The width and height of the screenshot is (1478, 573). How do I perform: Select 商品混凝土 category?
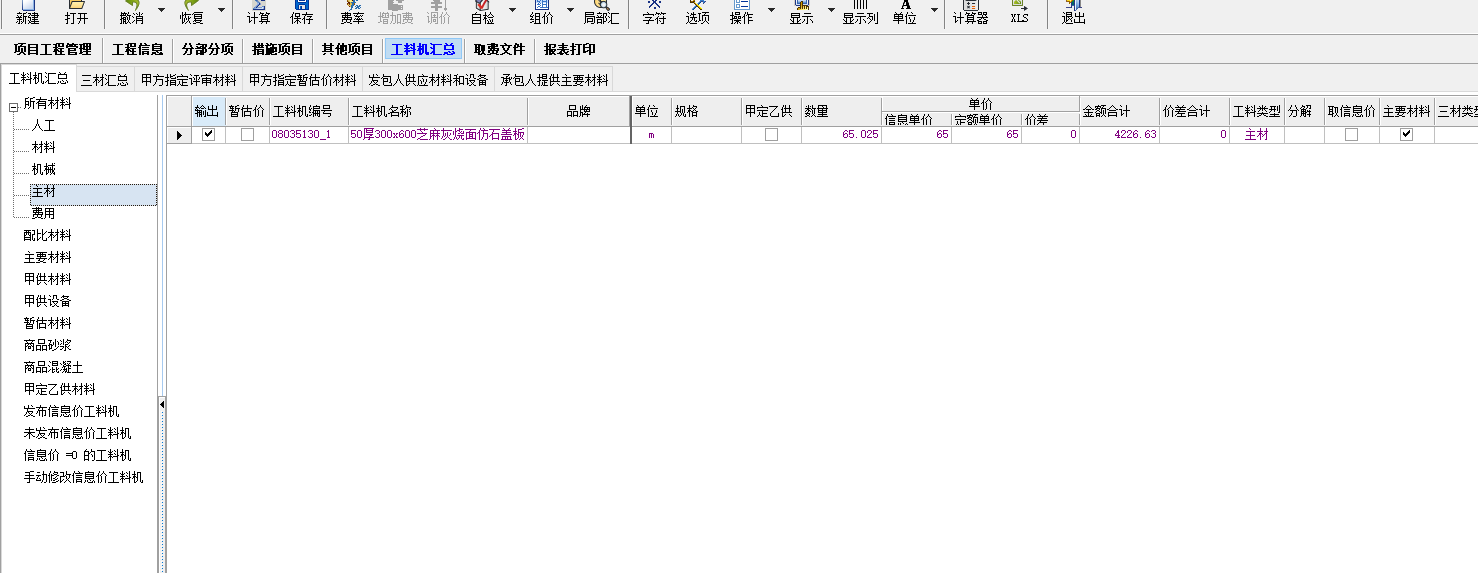[53, 368]
